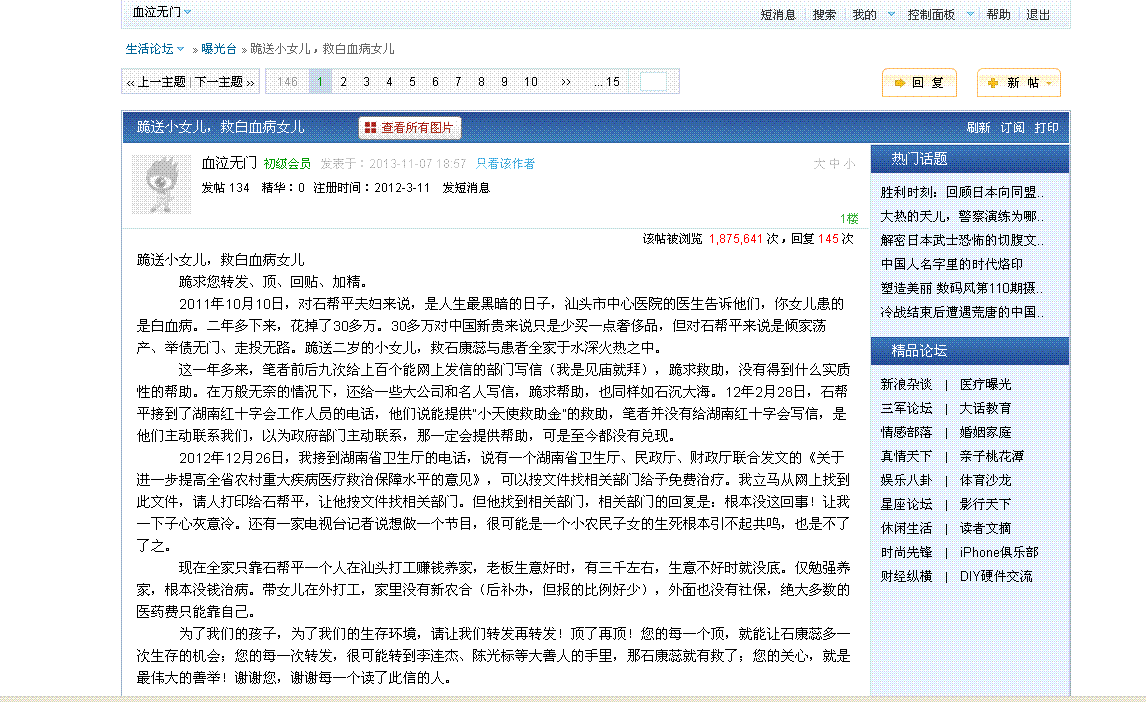Jump to last page ...15
The image size is (1146, 702).
(x=607, y=82)
